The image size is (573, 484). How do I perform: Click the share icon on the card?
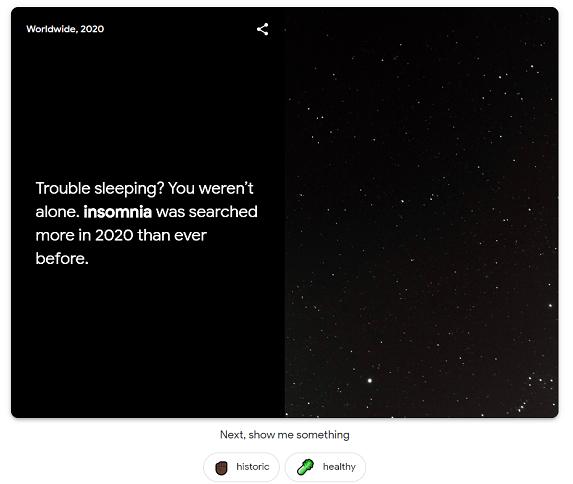click(x=262, y=29)
